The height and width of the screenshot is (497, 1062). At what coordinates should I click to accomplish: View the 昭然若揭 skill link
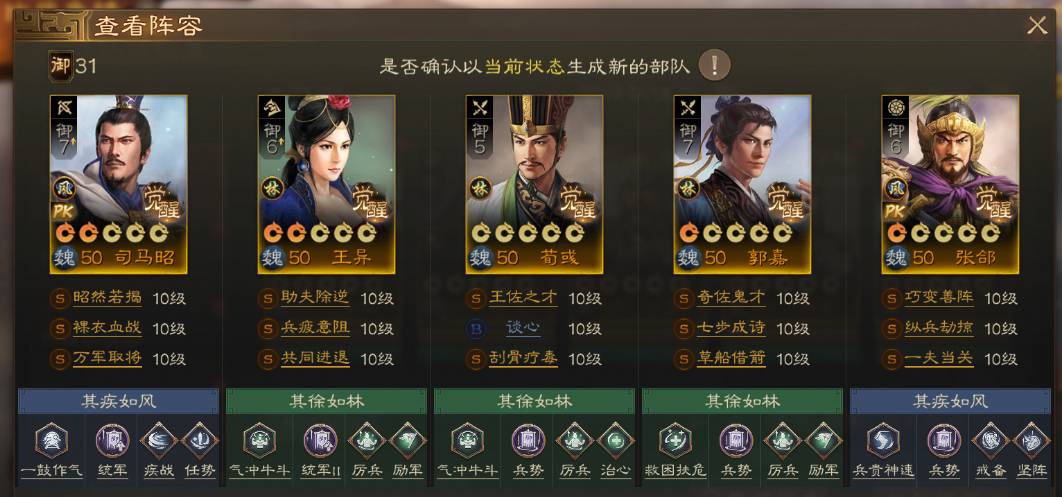[x=108, y=297]
